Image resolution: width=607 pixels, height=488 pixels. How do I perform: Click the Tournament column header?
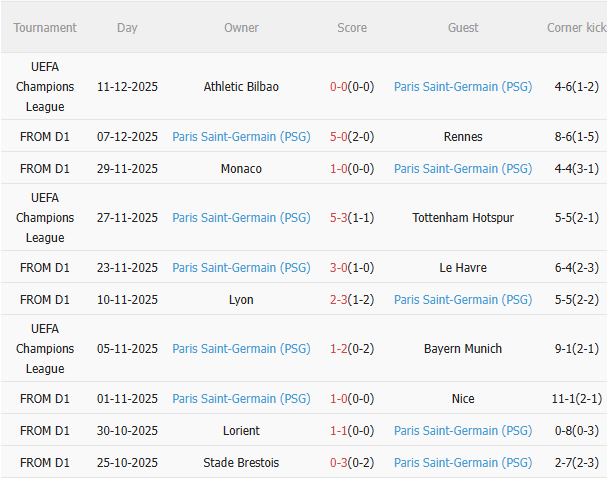45,28
